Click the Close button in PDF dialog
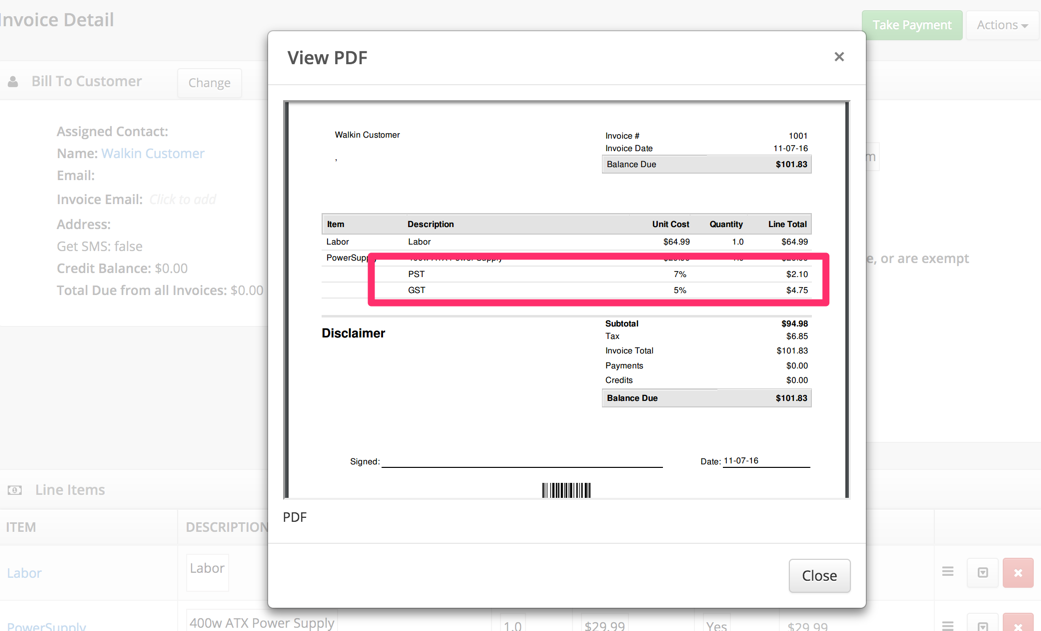Screen dimensions: 1041x631 pos(819,575)
